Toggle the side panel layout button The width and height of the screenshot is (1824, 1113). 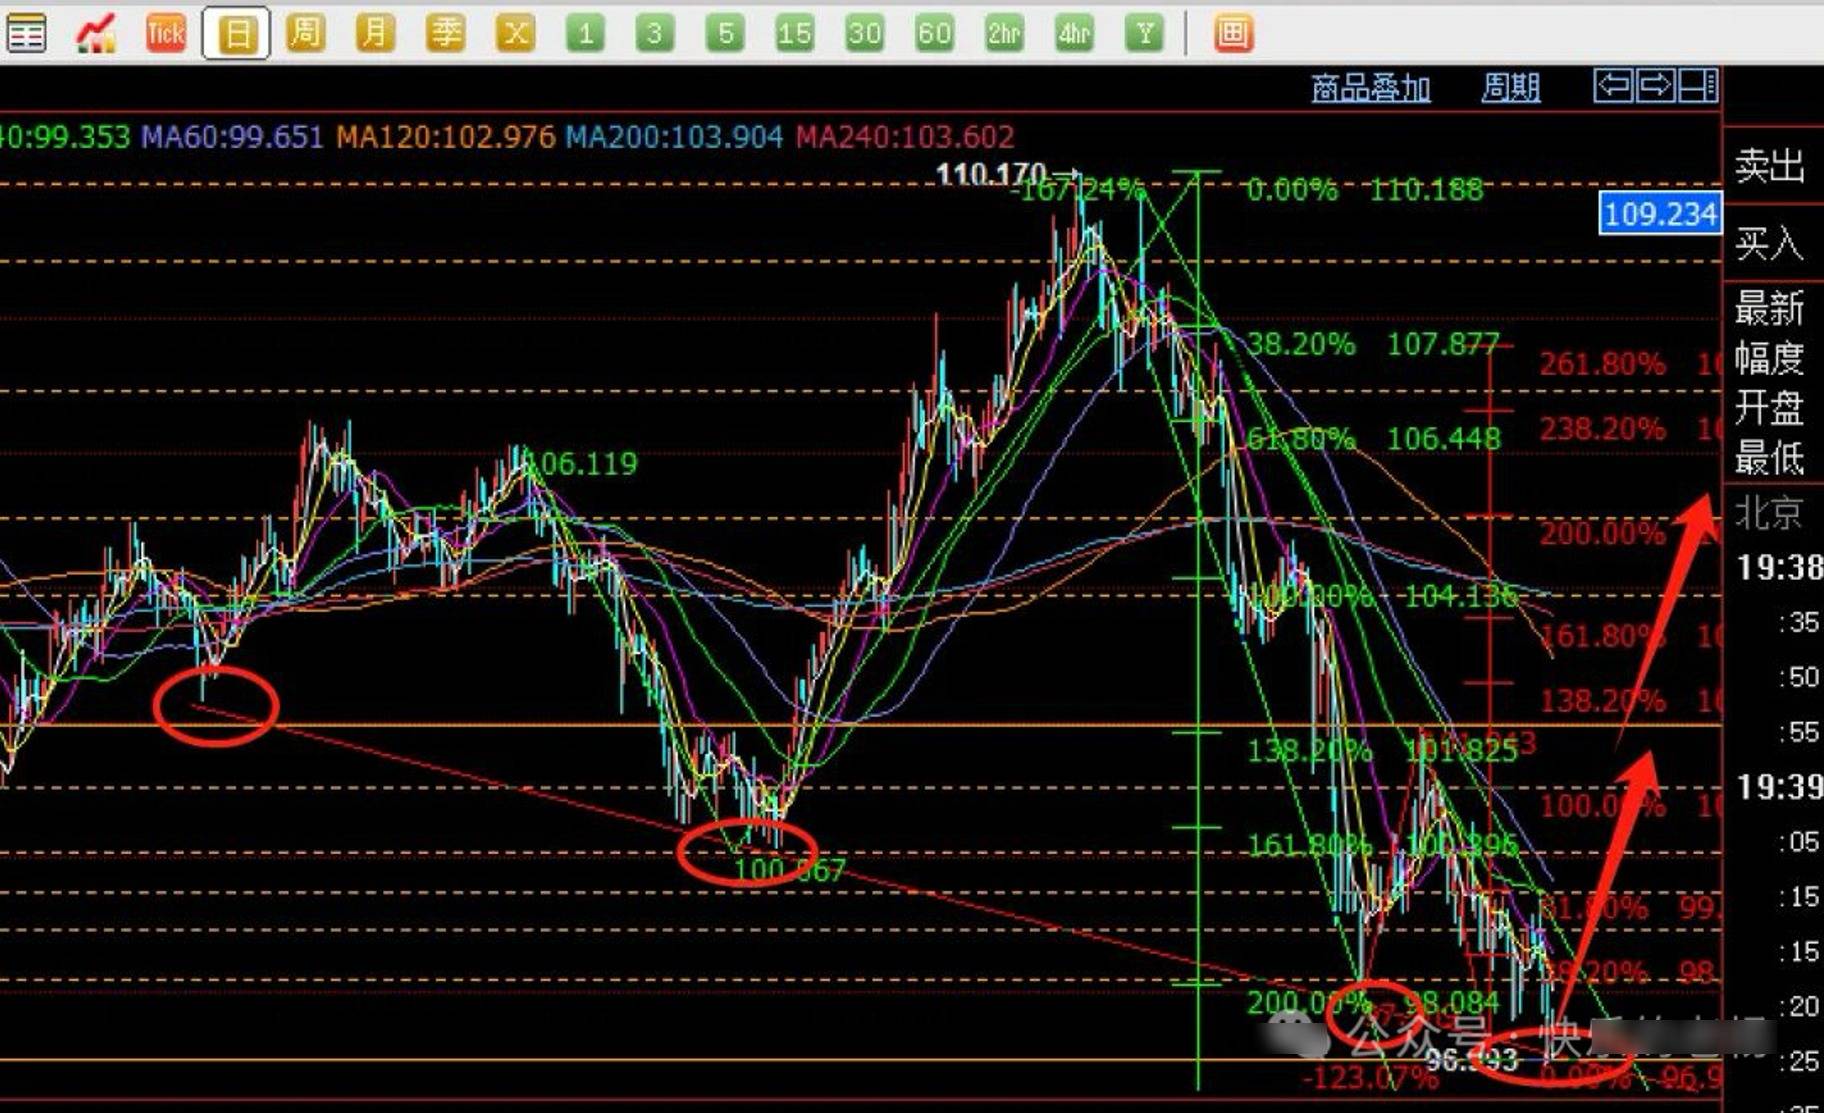tap(1698, 86)
